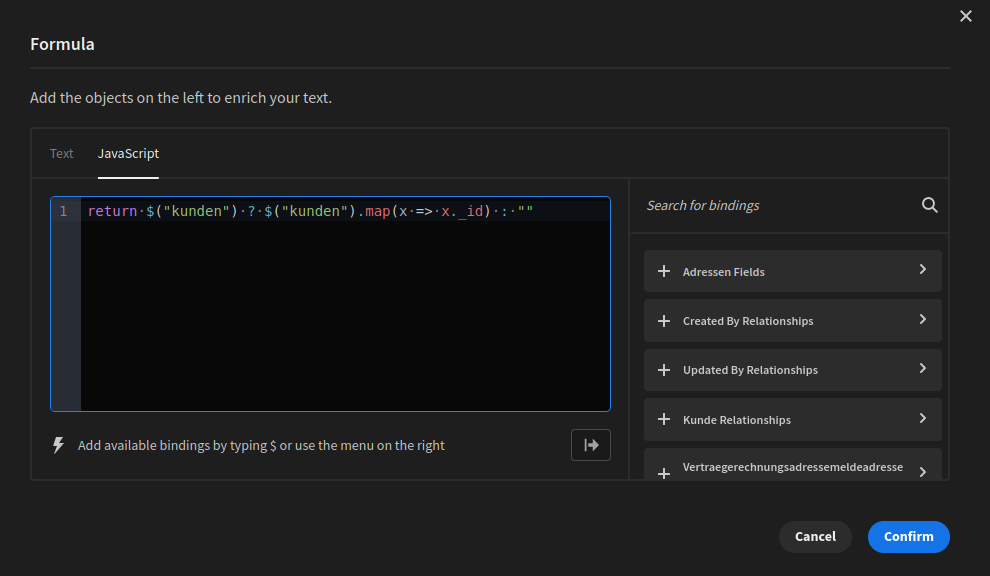The image size is (990, 576).
Task: Click the magnifier search icon
Action: (x=929, y=205)
